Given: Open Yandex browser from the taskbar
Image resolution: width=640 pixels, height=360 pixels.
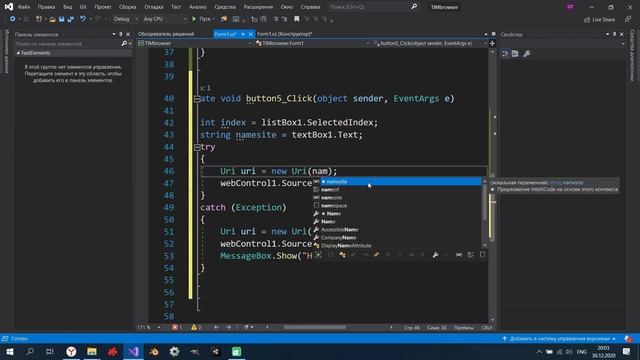Looking at the screenshot, I should click(71, 351).
